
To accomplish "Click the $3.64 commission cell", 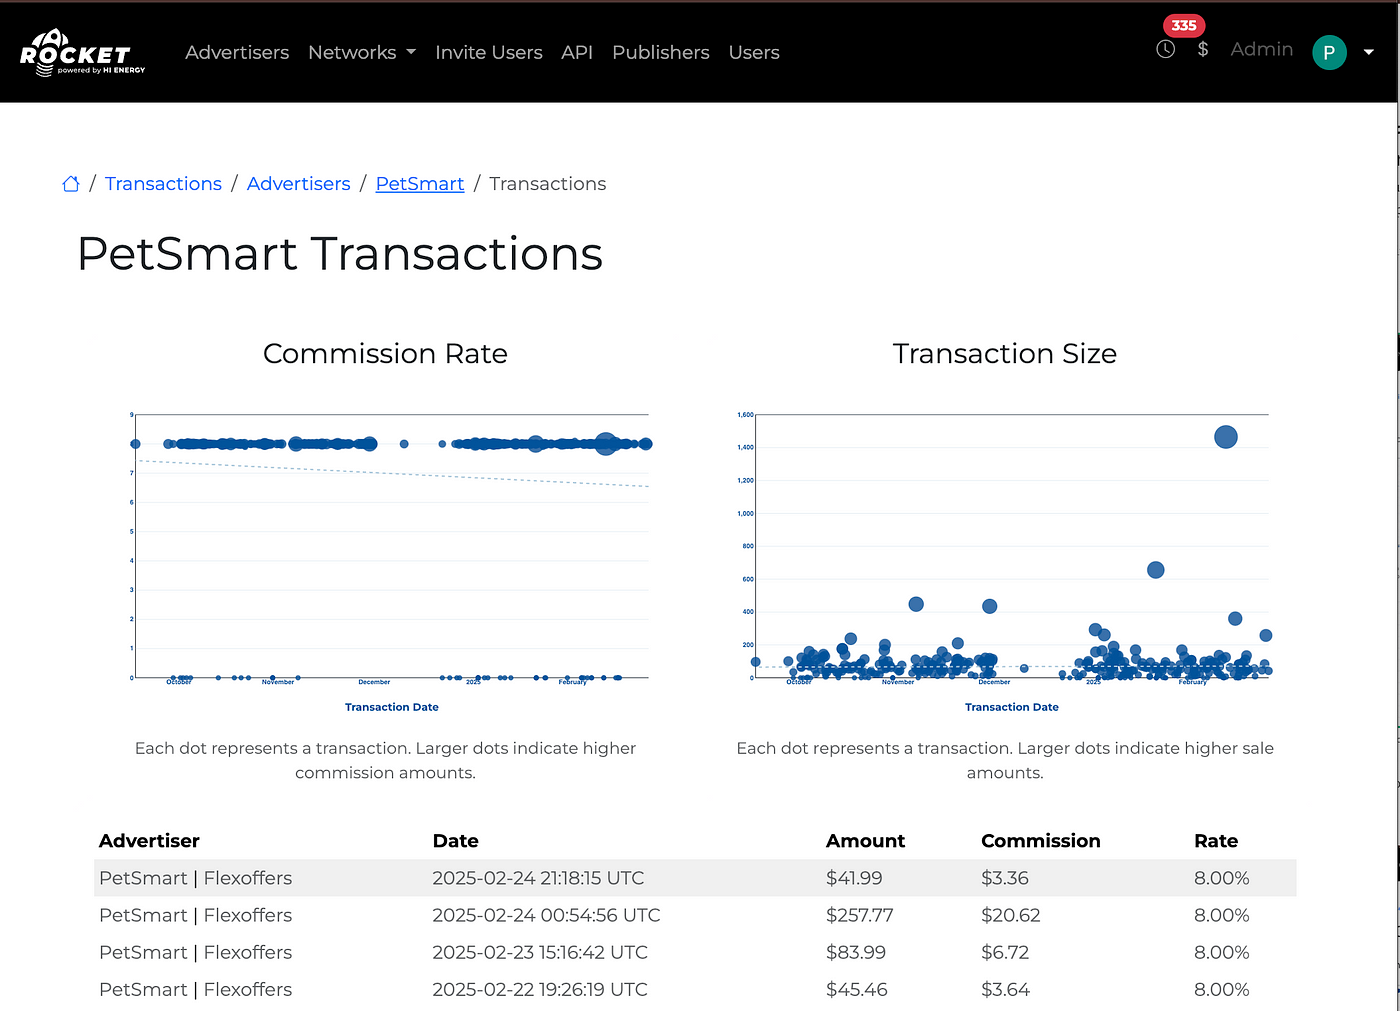I will [1006, 989].
